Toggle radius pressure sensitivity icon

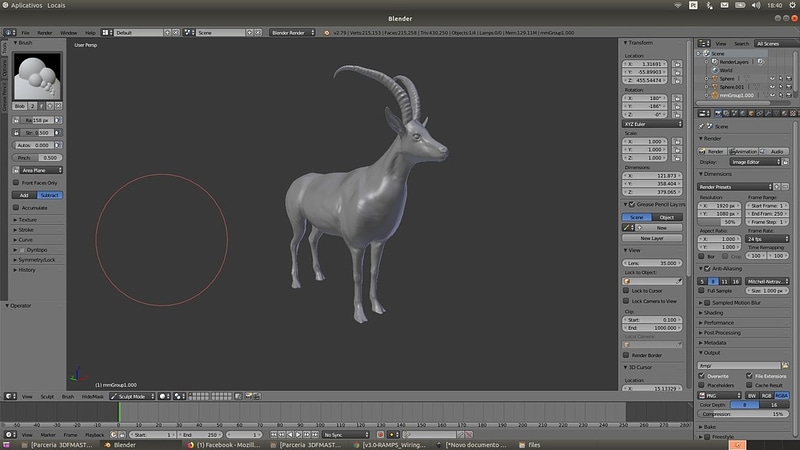coord(58,120)
